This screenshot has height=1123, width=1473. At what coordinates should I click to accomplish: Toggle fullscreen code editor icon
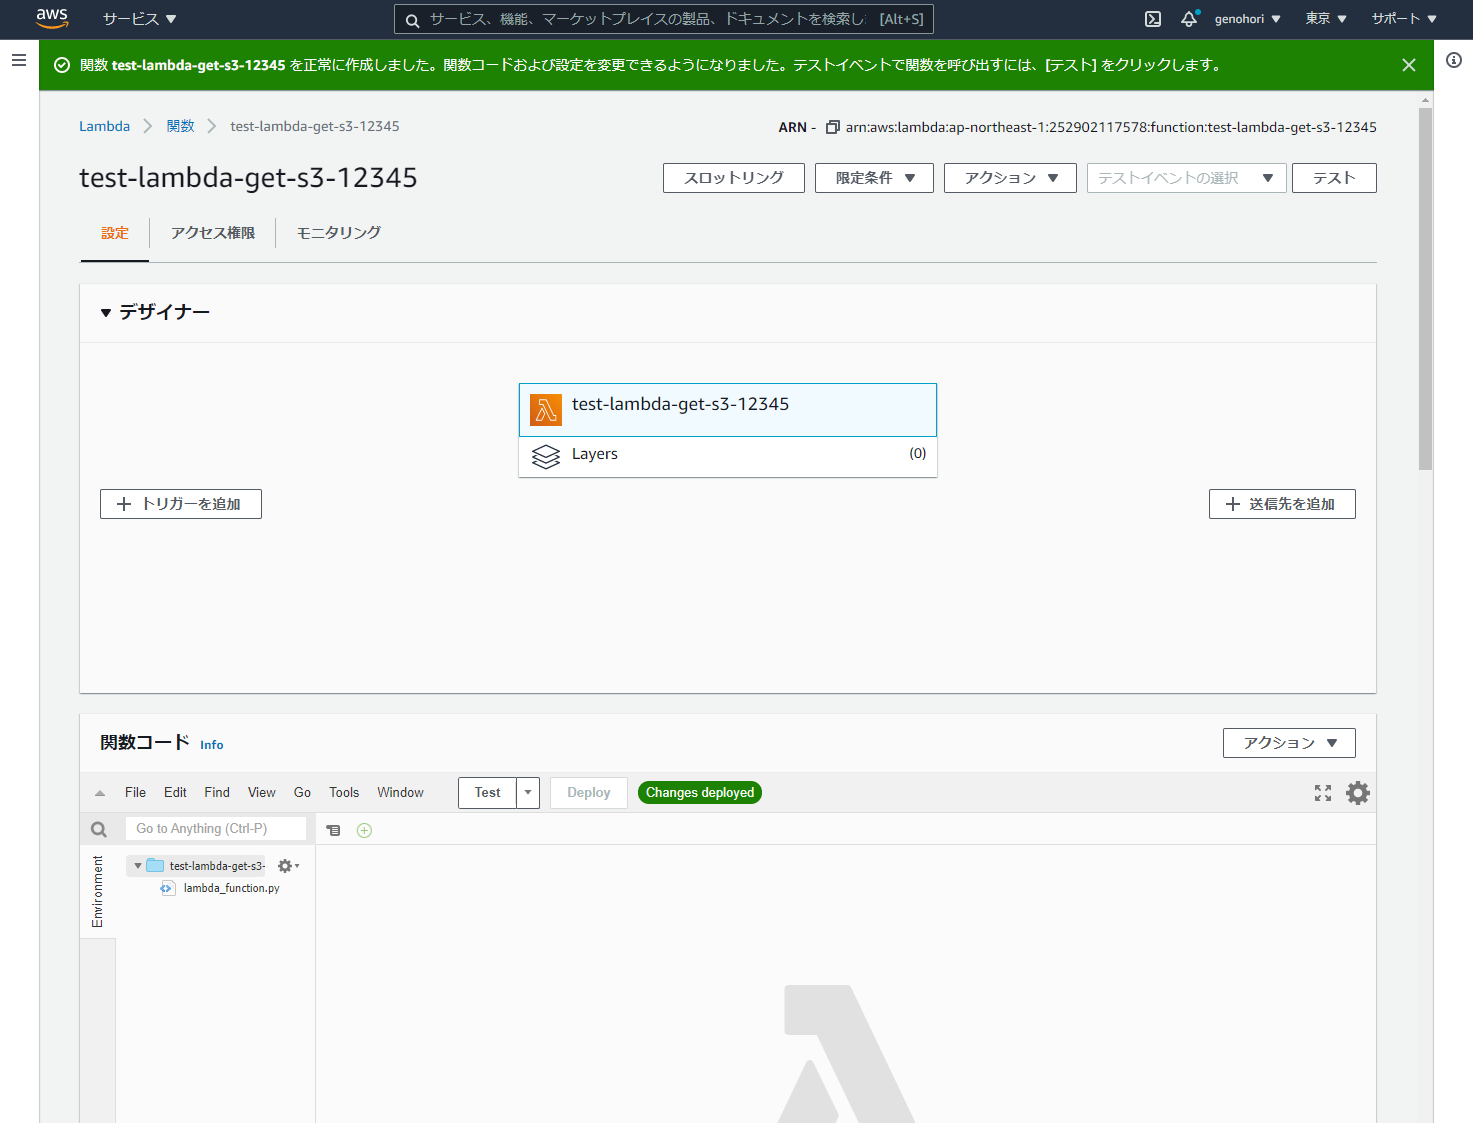pos(1323,793)
